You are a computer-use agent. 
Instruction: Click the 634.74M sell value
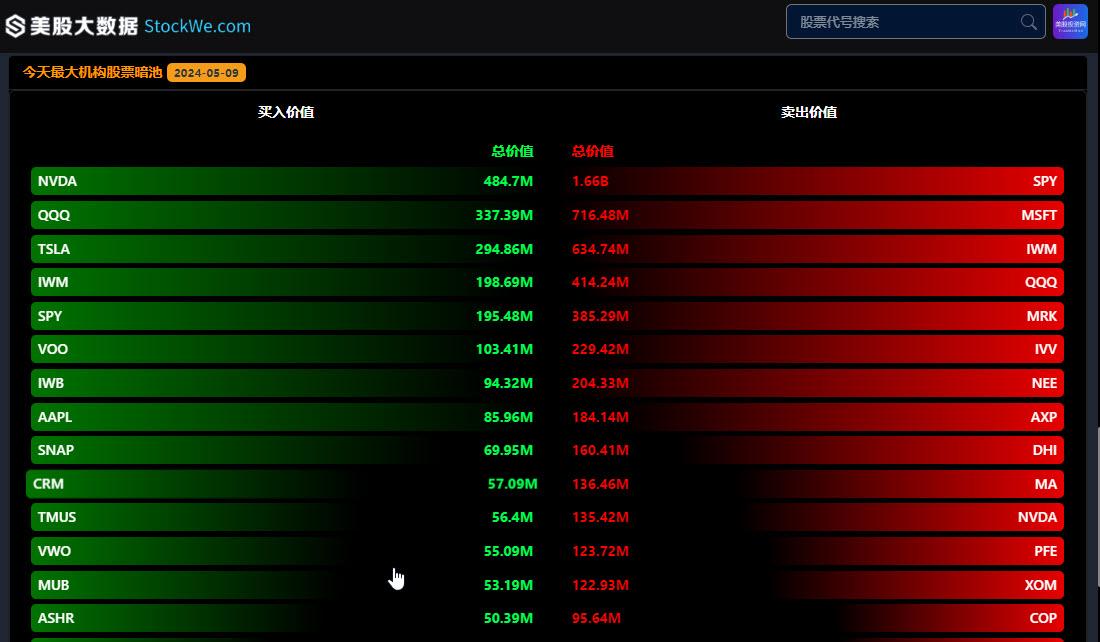coord(601,249)
